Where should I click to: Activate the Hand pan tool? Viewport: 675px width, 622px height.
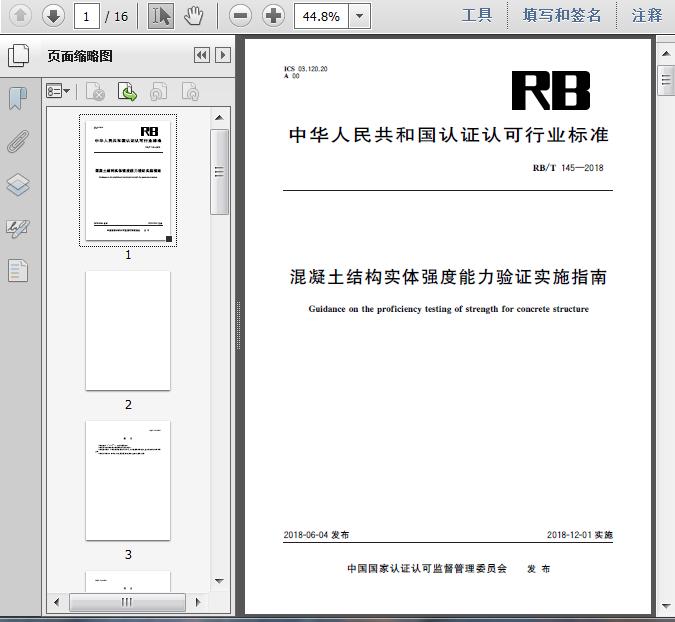click(x=193, y=15)
